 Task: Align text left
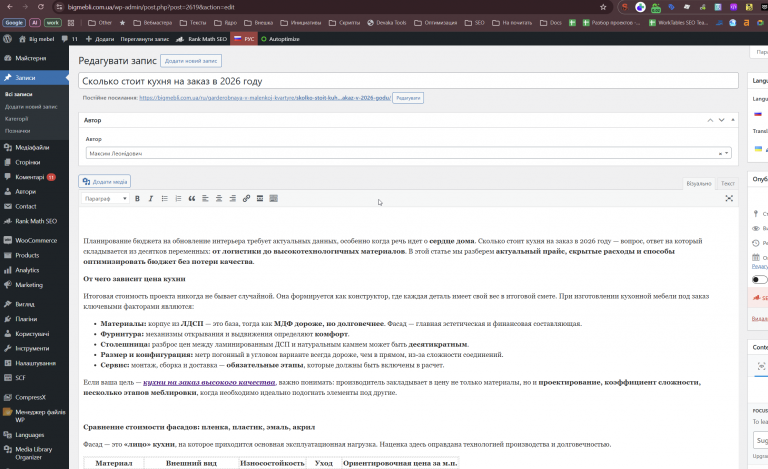tap(205, 198)
